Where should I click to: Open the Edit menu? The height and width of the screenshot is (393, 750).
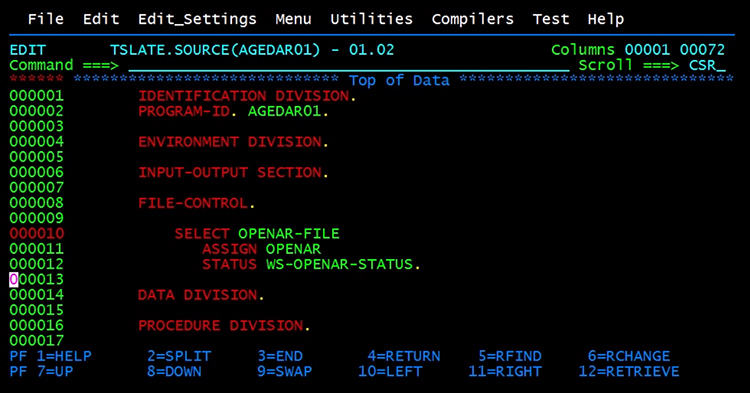coord(101,19)
